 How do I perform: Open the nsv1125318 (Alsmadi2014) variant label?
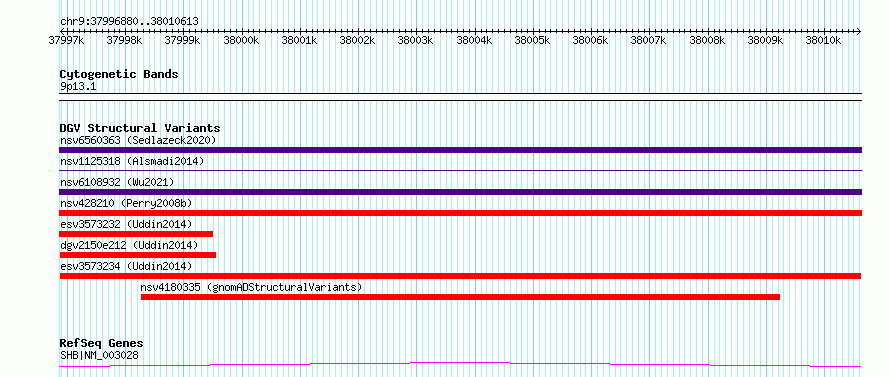(132, 161)
